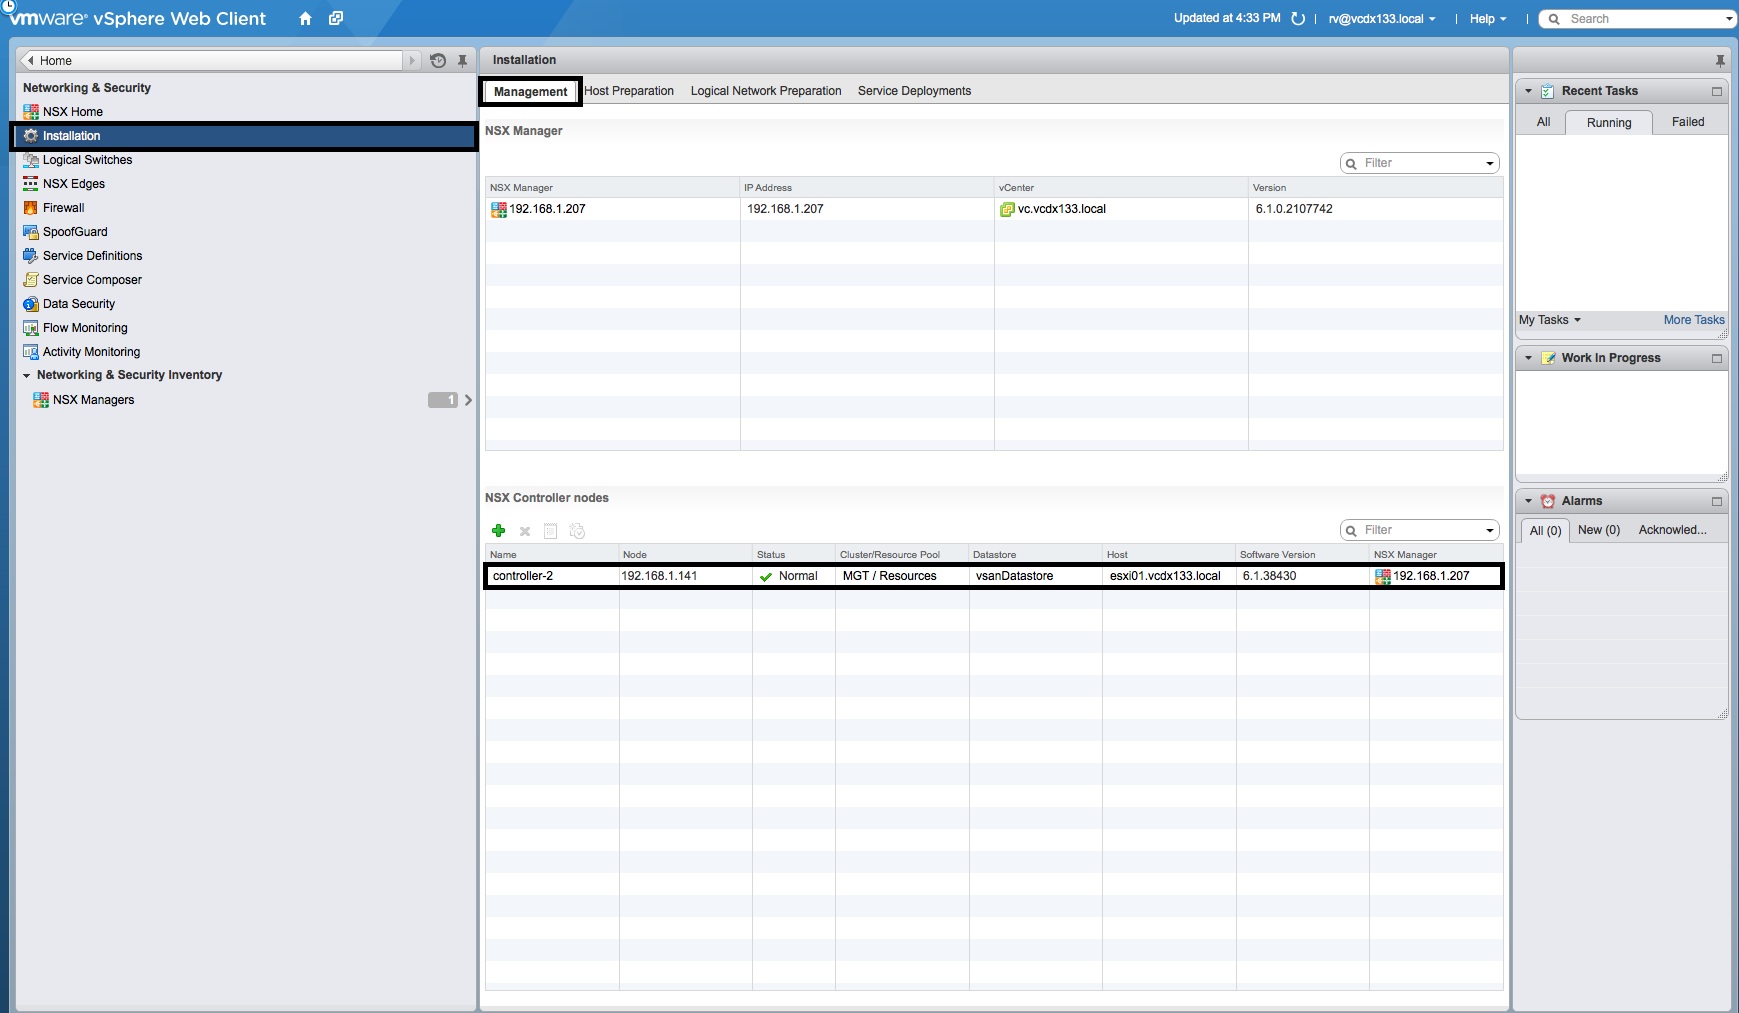Screen dimensions: 1739x1013
Task: Open the My Tasks dropdown
Action: pos(1548,320)
